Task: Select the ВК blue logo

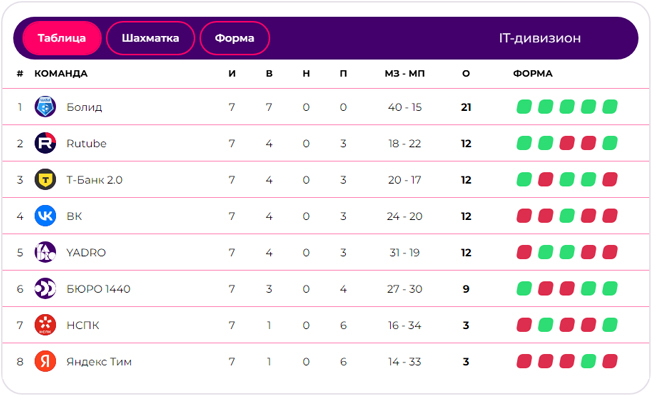Action: 45,216
